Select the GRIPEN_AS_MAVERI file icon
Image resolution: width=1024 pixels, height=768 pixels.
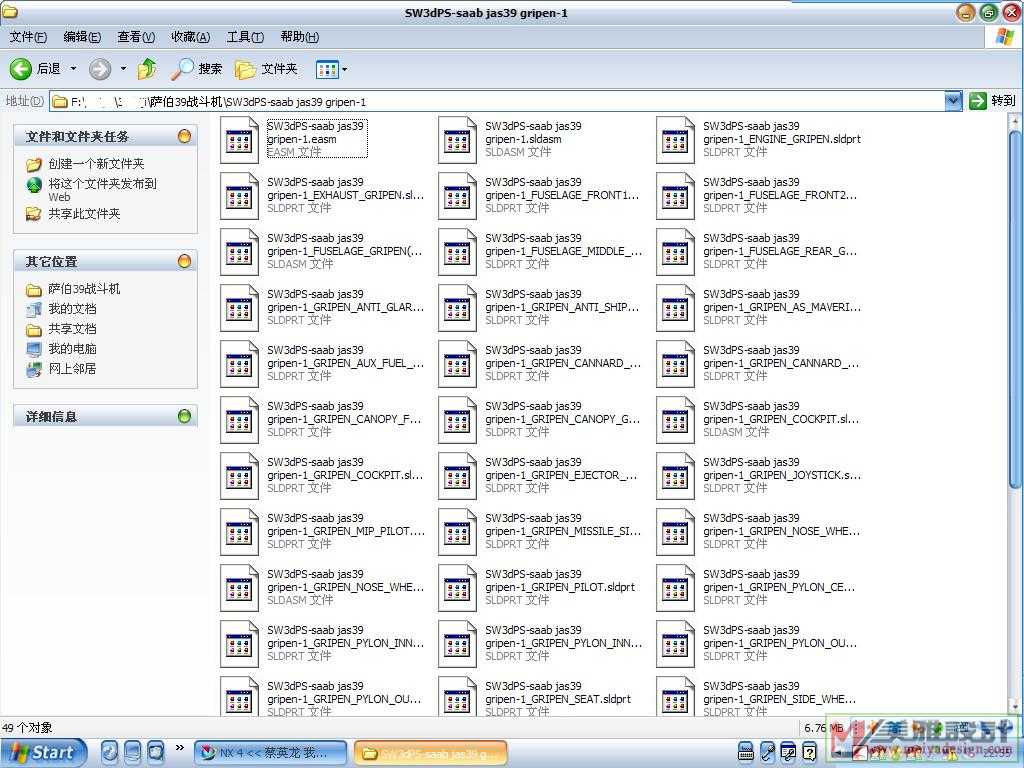click(675, 308)
